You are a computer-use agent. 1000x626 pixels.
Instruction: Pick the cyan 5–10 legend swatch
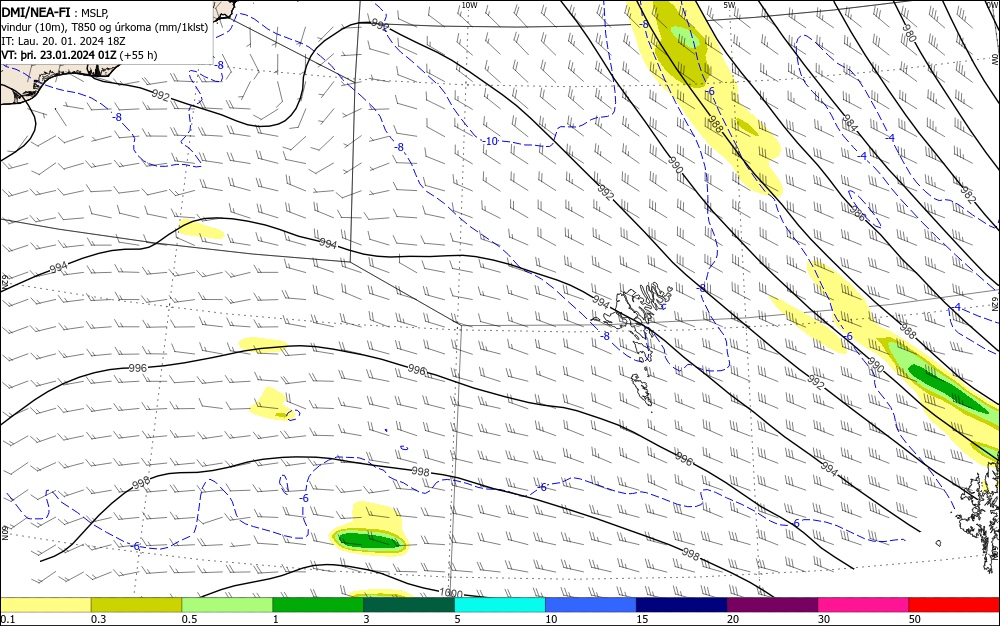click(500, 604)
